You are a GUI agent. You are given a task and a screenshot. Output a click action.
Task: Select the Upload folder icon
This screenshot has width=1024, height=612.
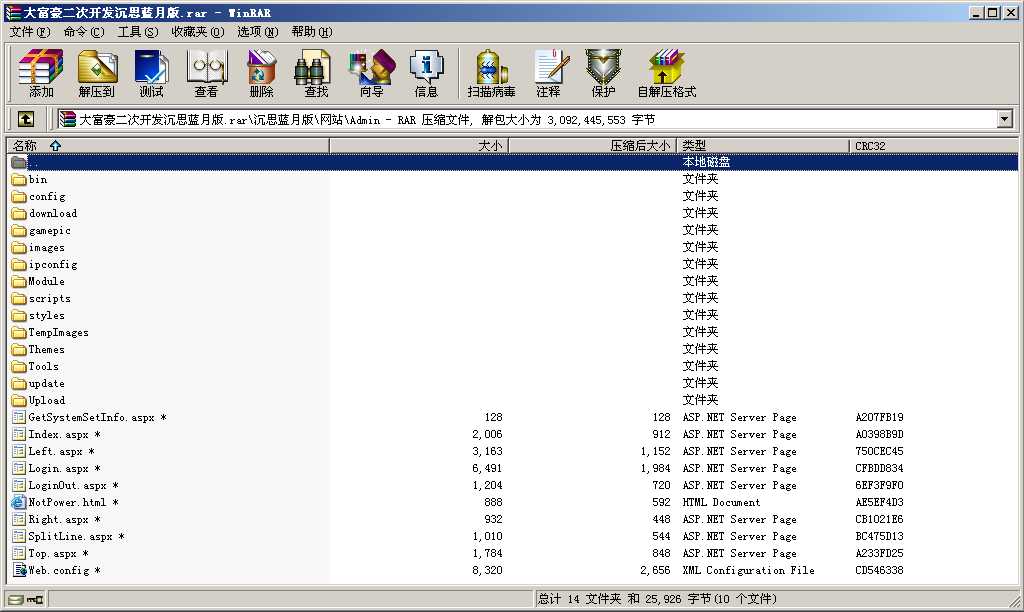click(x=19, y=400)
